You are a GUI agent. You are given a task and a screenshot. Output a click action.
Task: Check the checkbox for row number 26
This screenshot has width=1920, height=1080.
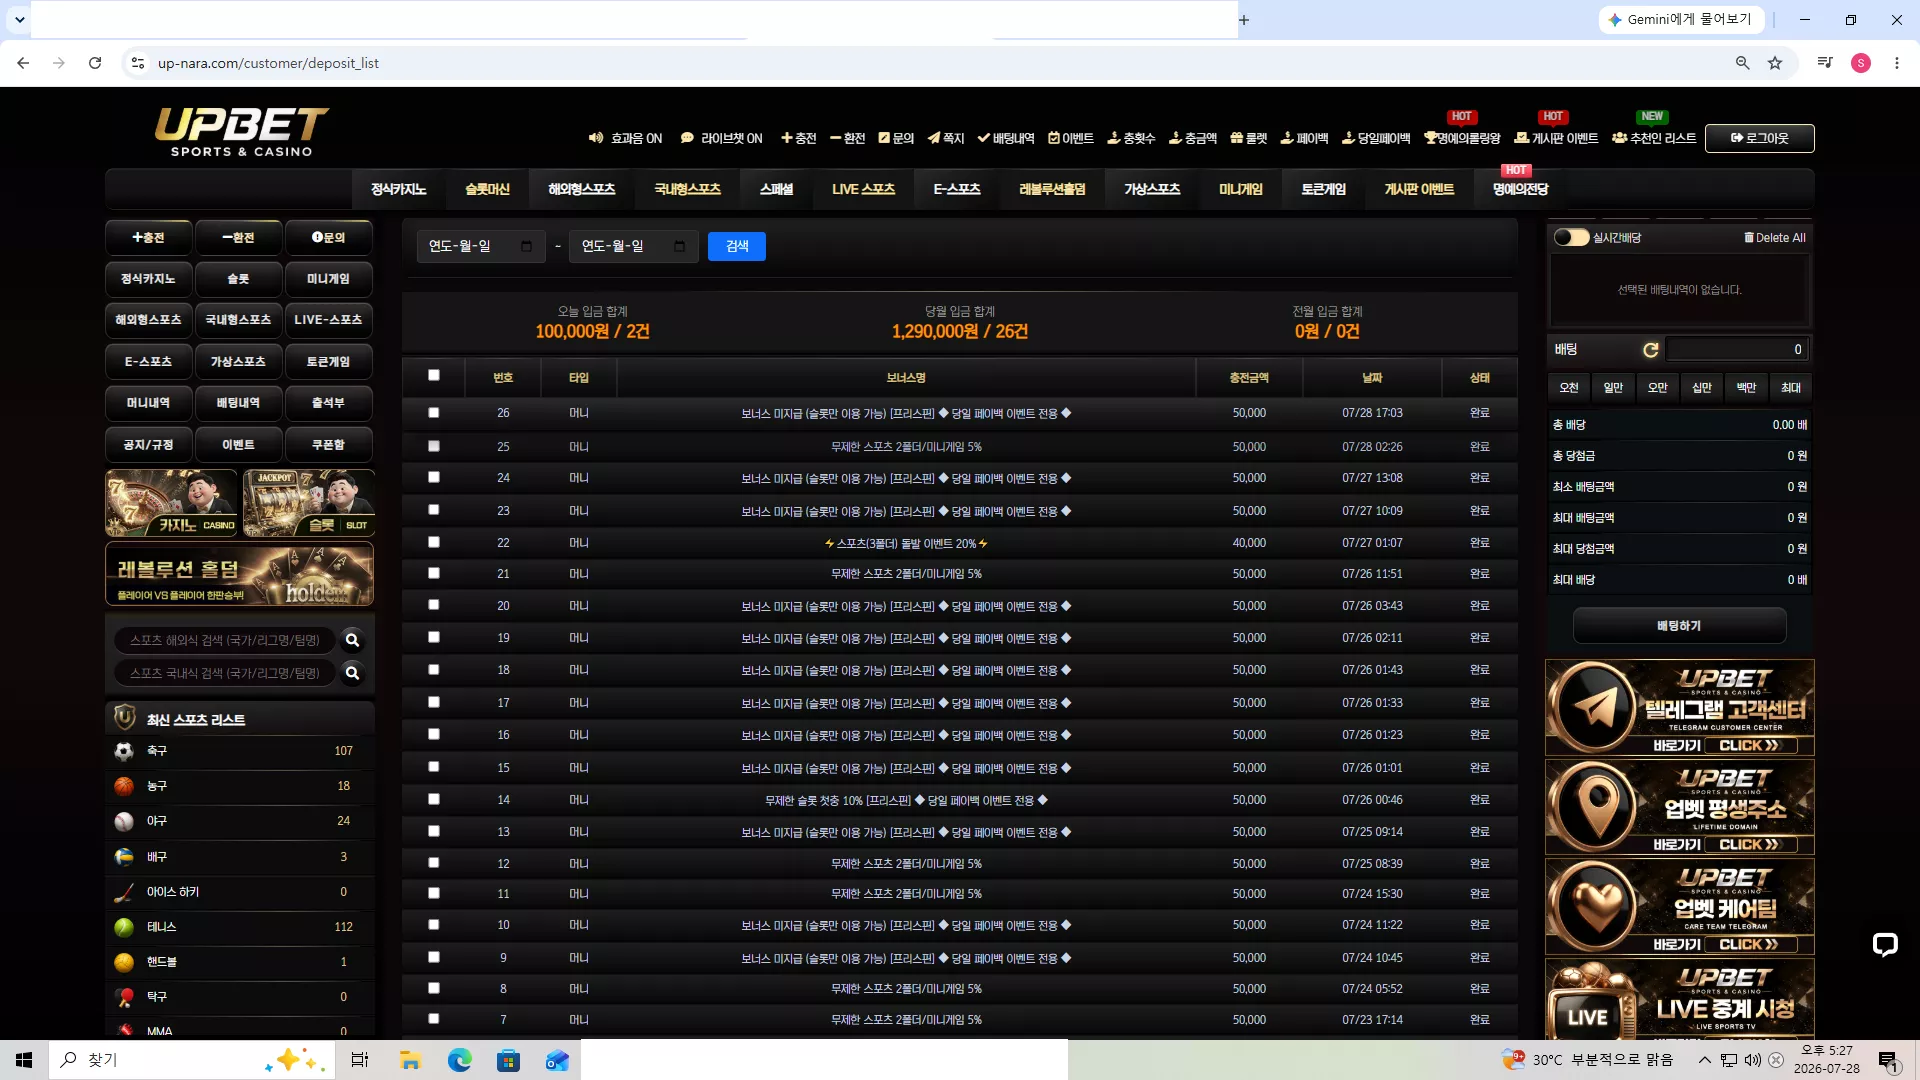coord(434,412)
